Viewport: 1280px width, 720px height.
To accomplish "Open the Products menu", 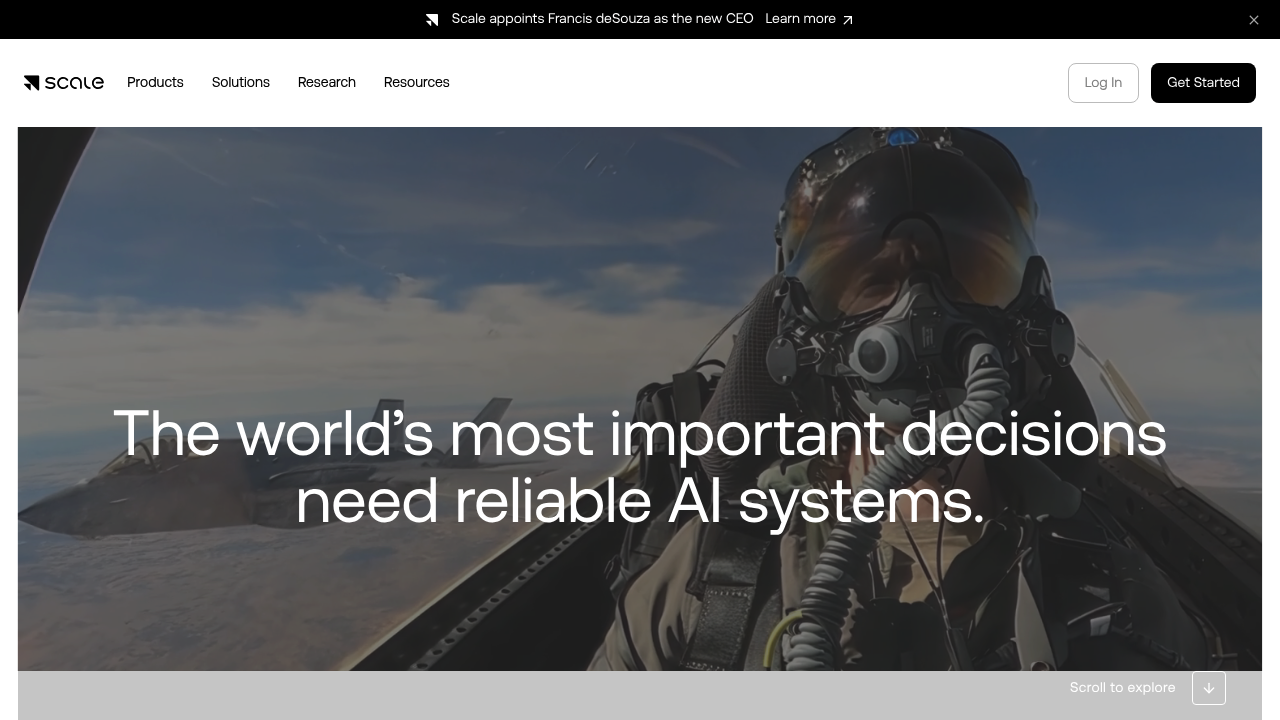I will tap(155, 82).
